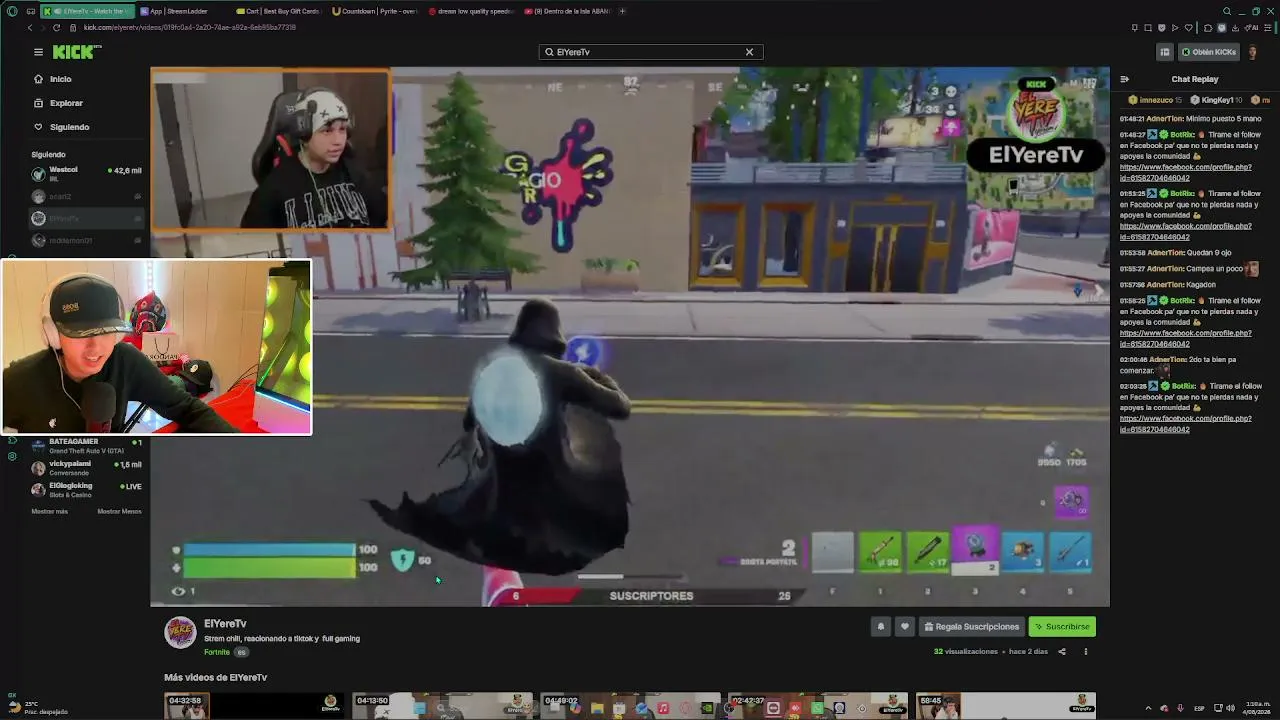Open the BATEAGAMER recommended channel
The height and width of the screenshot is (720, 1280).
[x=87, y=446]
